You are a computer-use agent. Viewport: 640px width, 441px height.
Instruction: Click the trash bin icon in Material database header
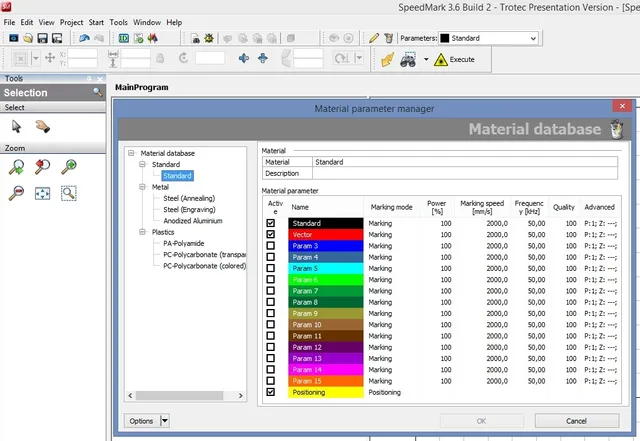click(619, 130)
